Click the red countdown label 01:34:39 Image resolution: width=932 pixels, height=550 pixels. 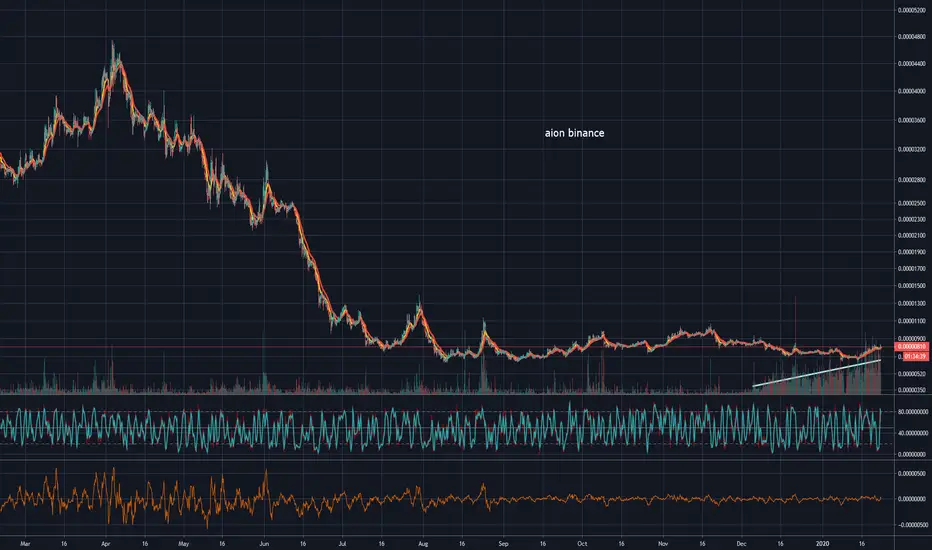click(x=915, y=357)
